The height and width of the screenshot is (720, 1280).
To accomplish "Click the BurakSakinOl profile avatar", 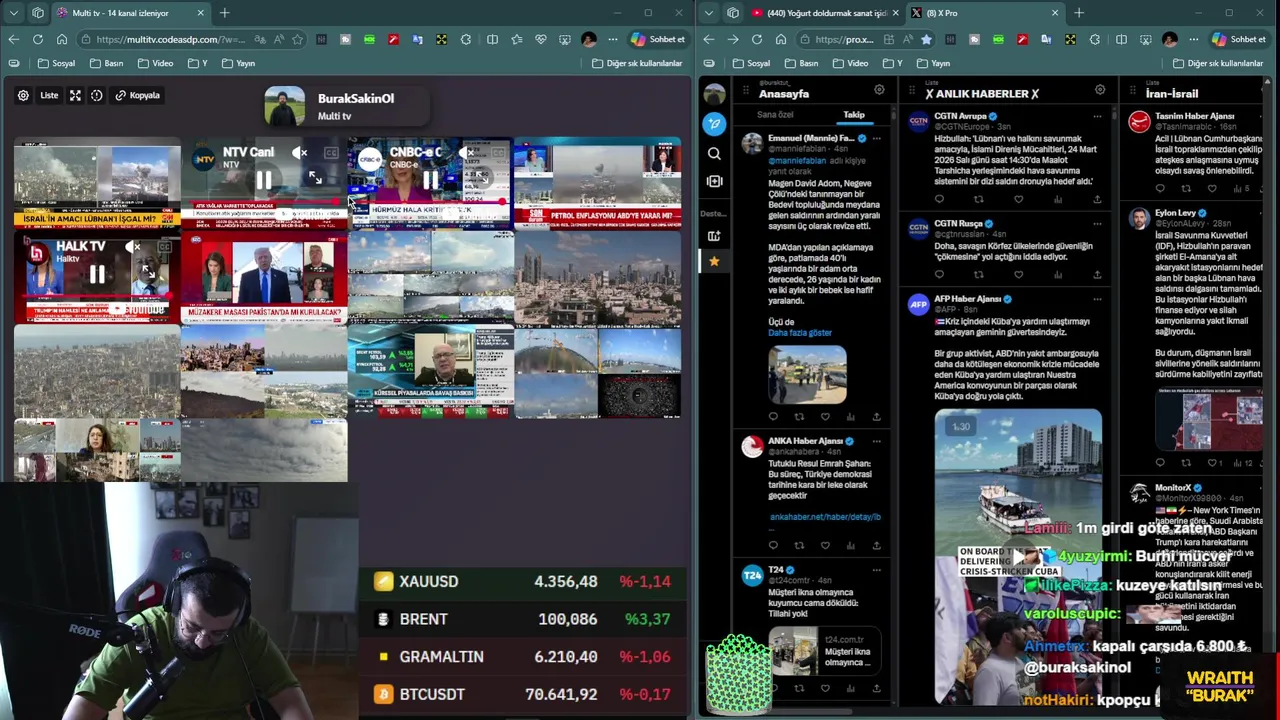I will pyautogui.click(x=285, y=106).
